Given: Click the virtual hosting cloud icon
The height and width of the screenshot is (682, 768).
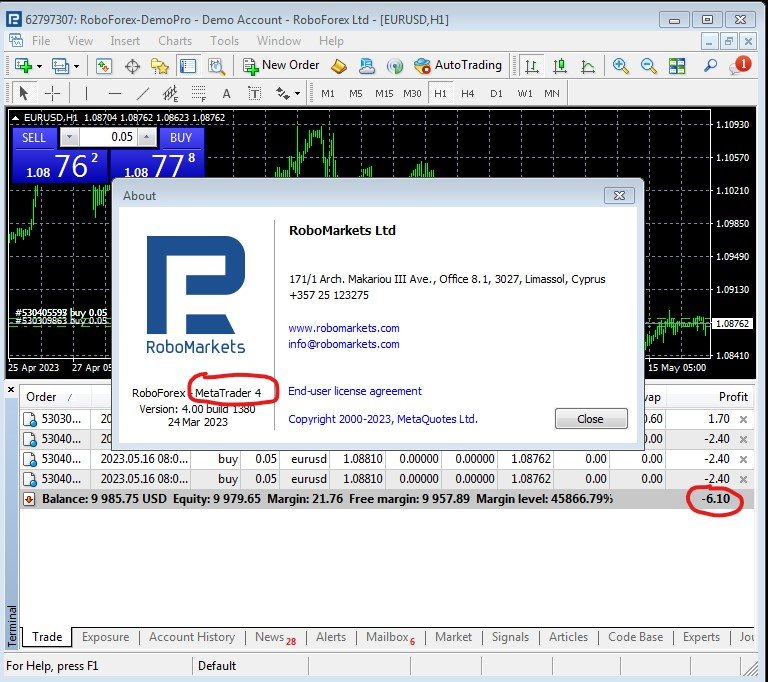Looking at the screenshot, I should (366, 66).
